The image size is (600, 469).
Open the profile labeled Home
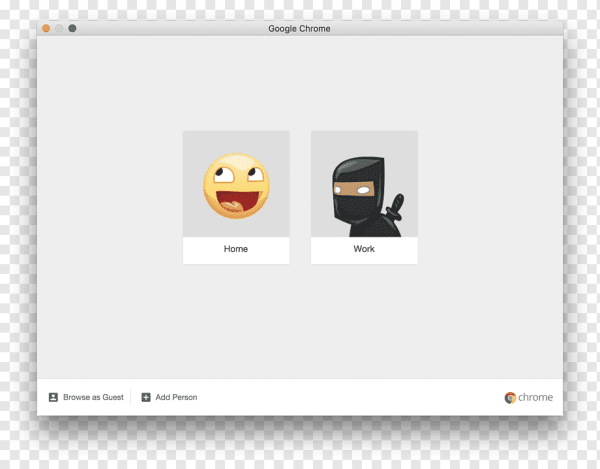click(236, 249)
